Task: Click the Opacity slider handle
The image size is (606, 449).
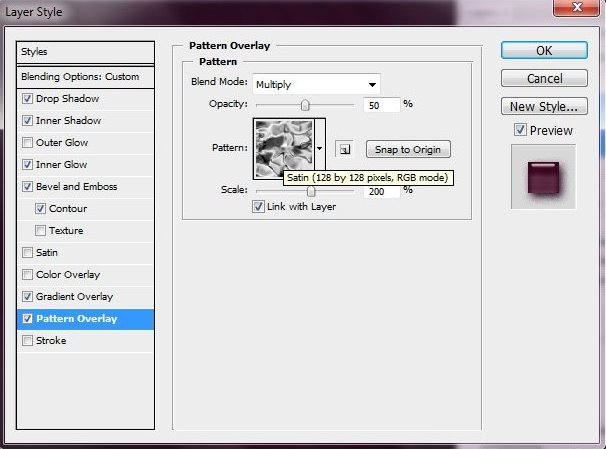Action: 305,105
